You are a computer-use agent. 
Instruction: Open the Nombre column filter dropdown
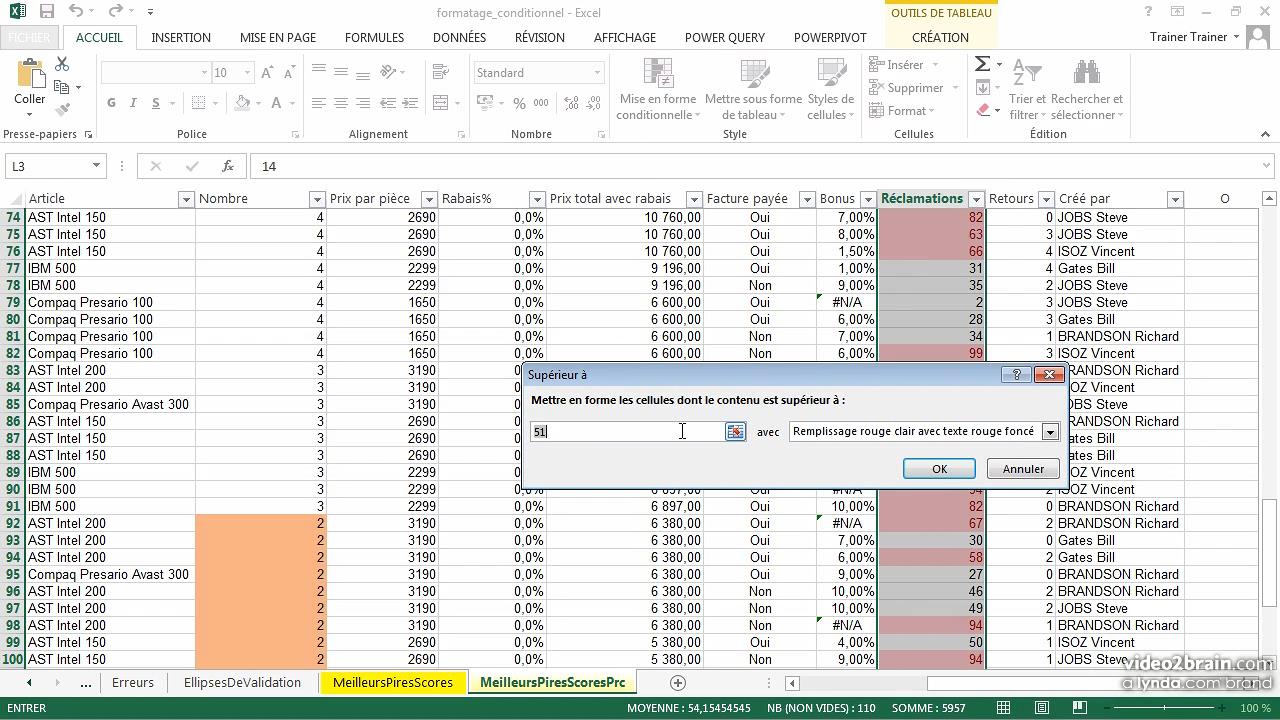tap(317, 199)
